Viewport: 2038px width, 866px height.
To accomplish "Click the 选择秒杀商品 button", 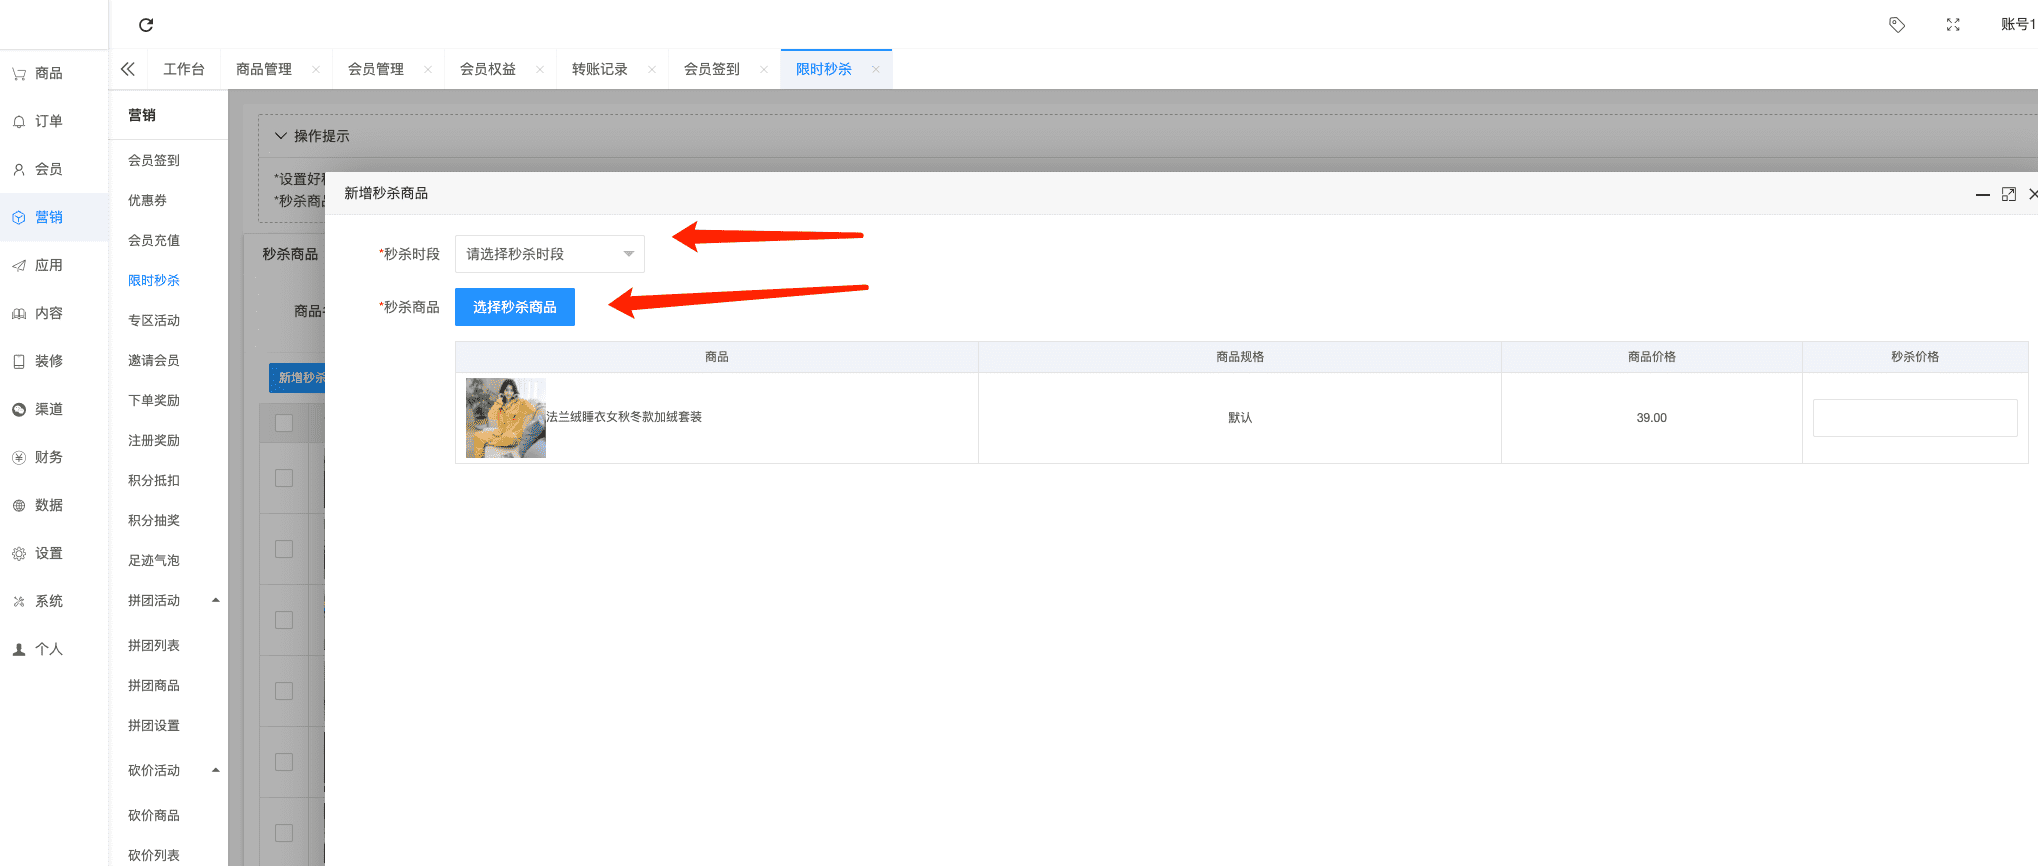I will point(514,307).
